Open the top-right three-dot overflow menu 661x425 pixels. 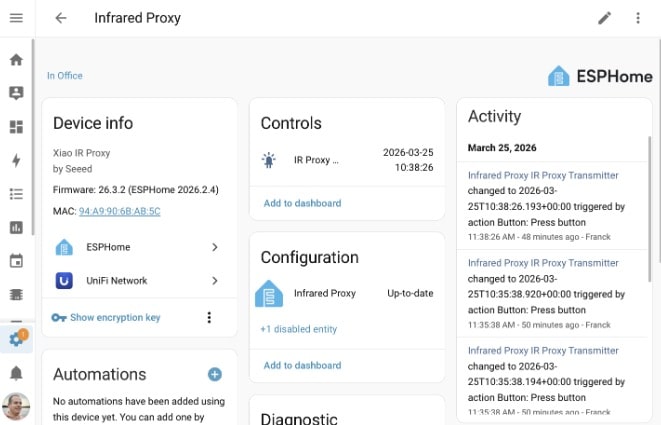pos(638,18)
